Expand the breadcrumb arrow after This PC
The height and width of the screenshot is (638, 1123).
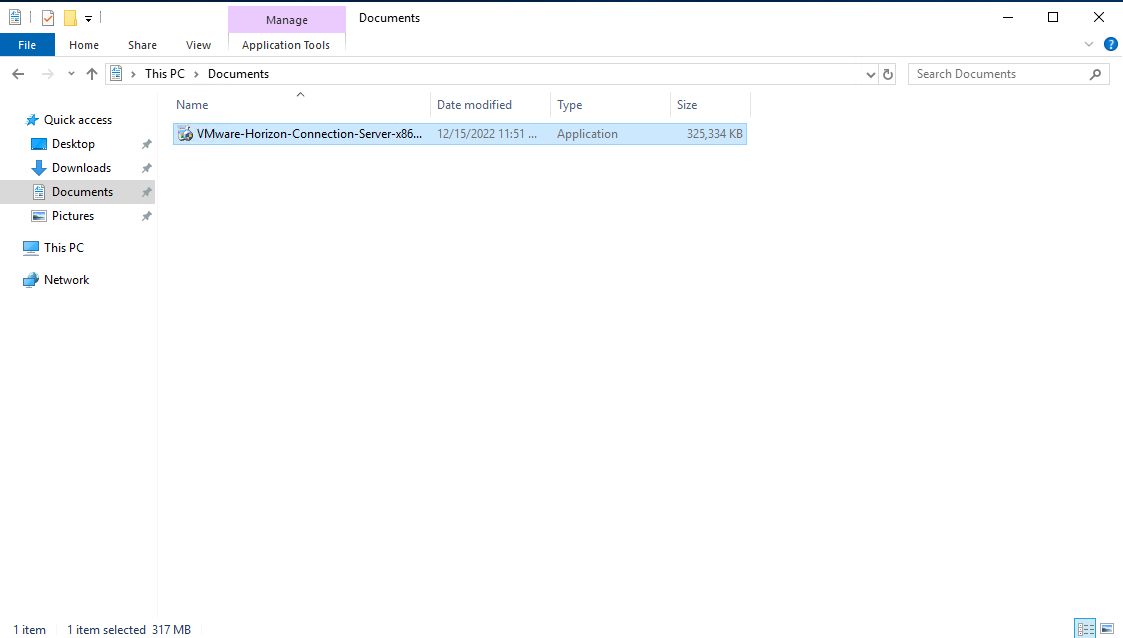click(196, 74)
